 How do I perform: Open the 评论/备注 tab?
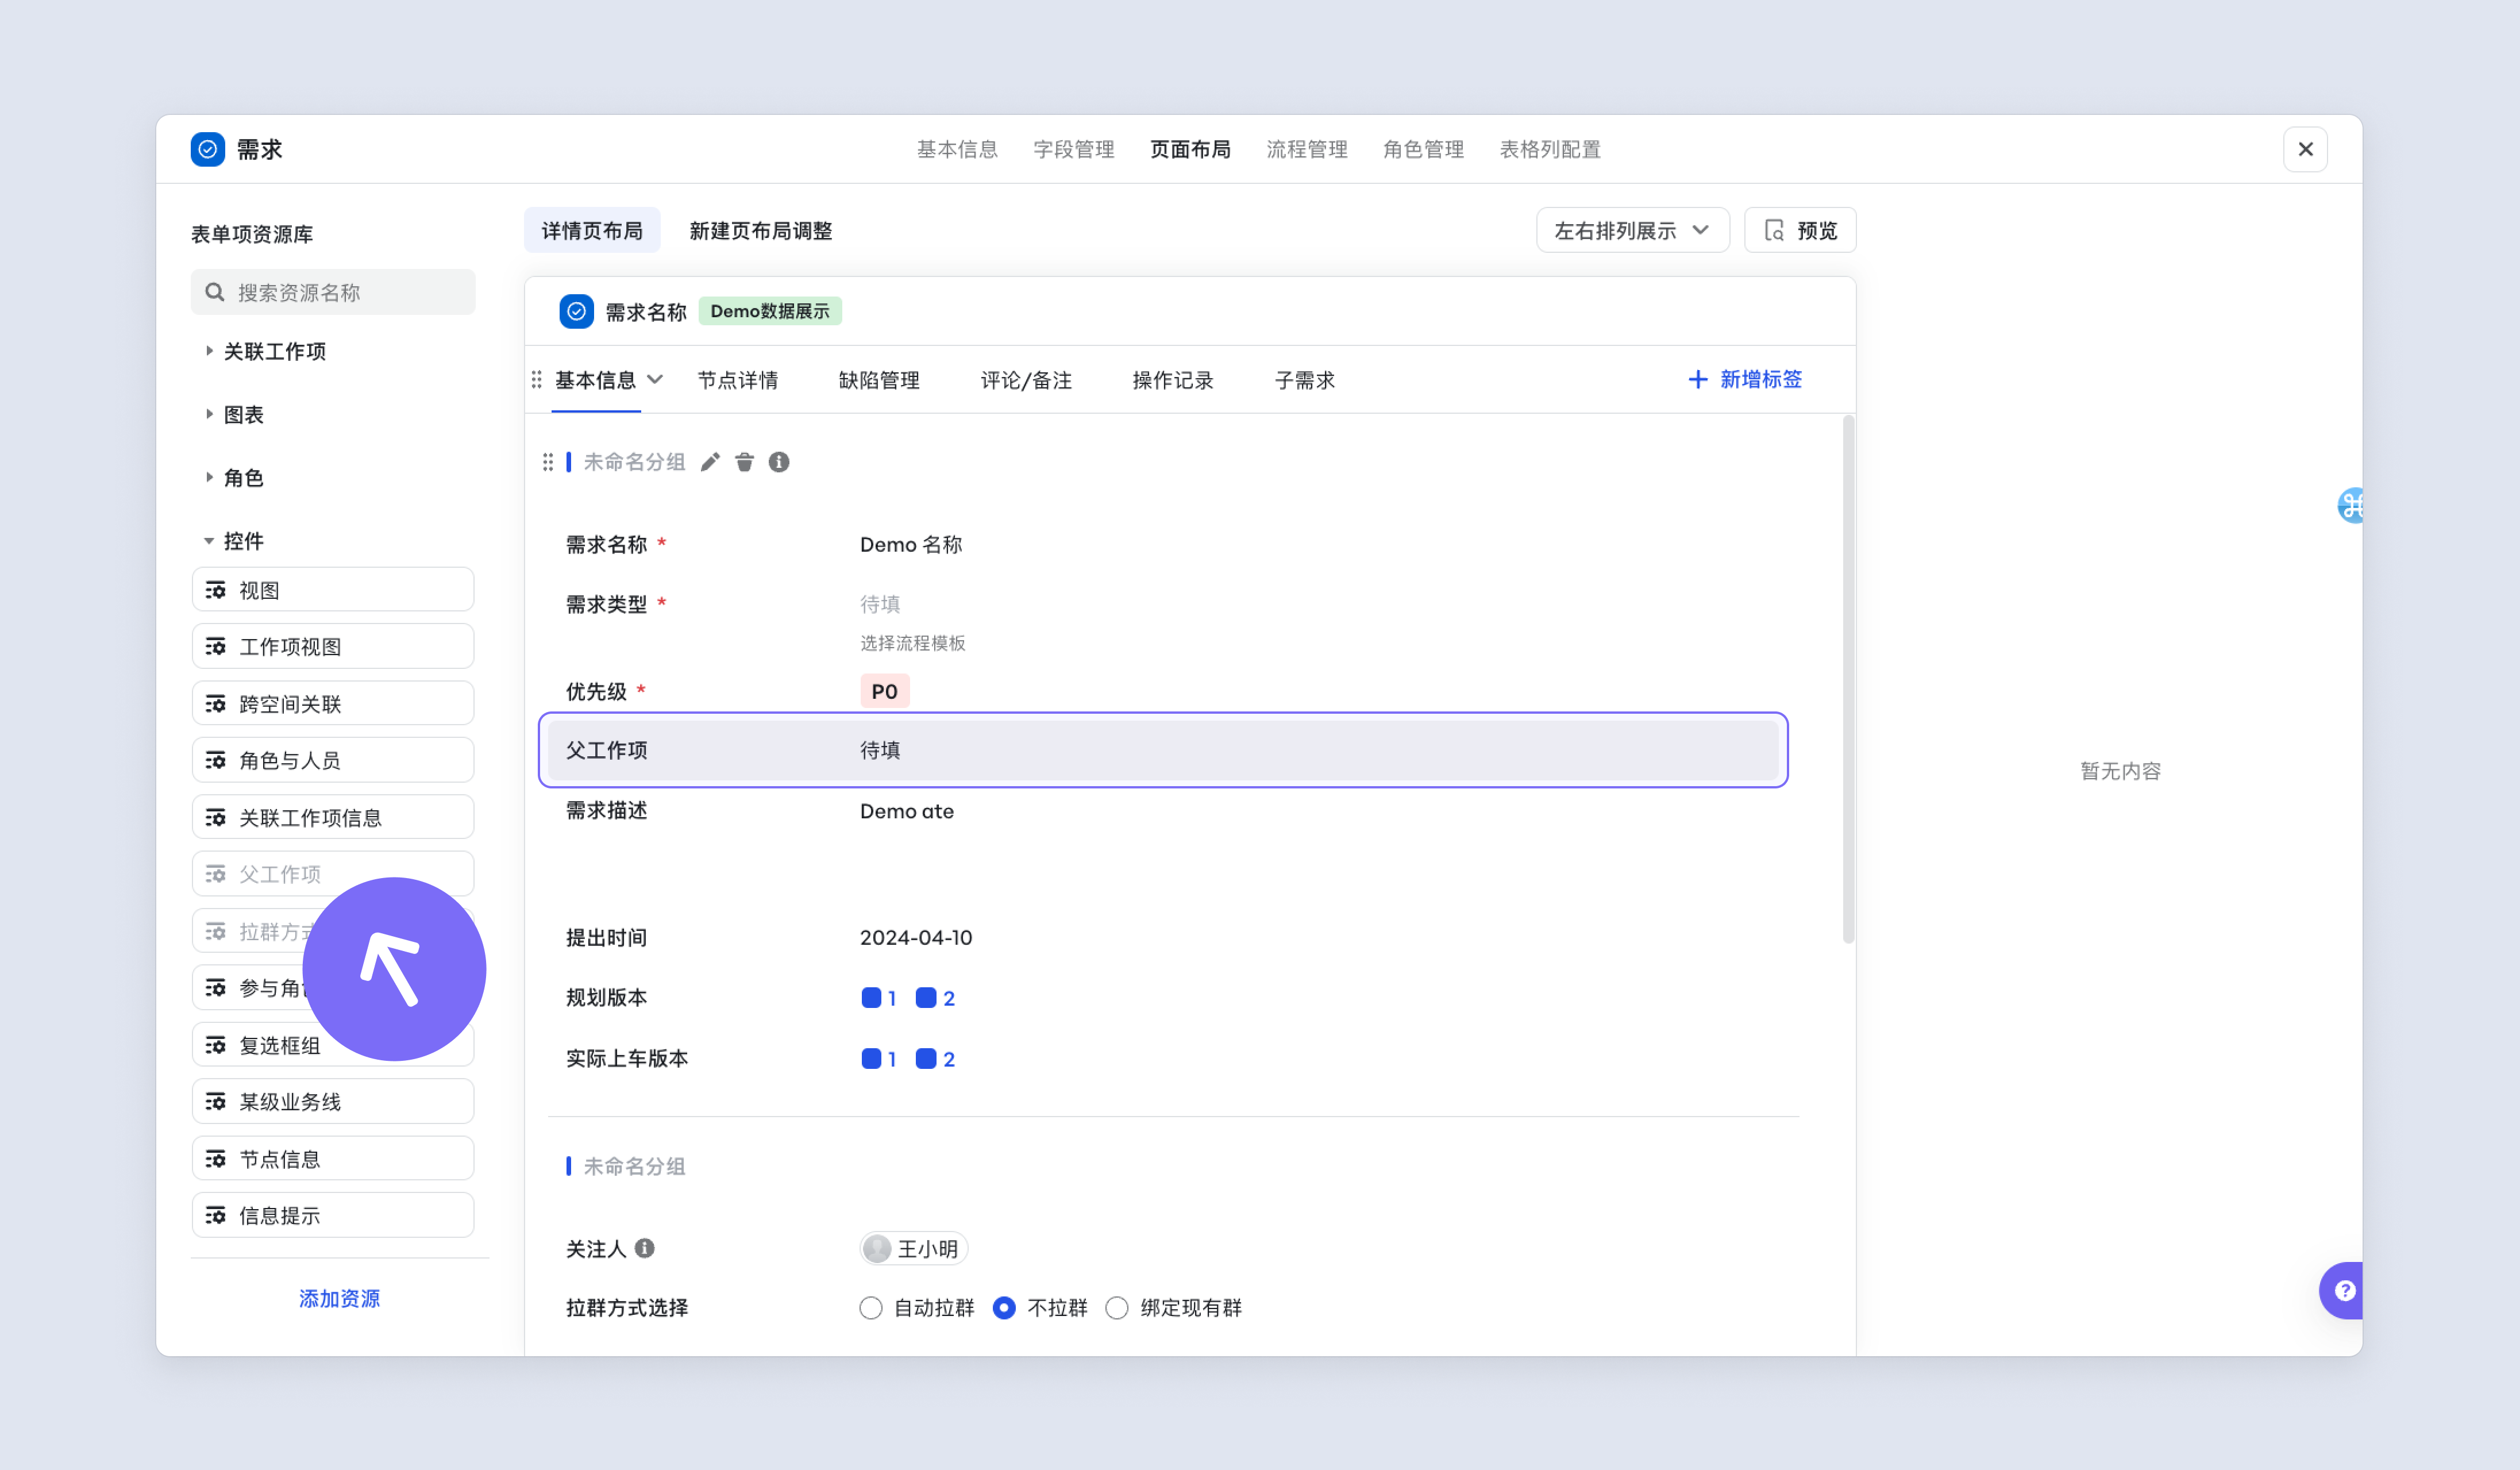click(x=1026, y=380)
